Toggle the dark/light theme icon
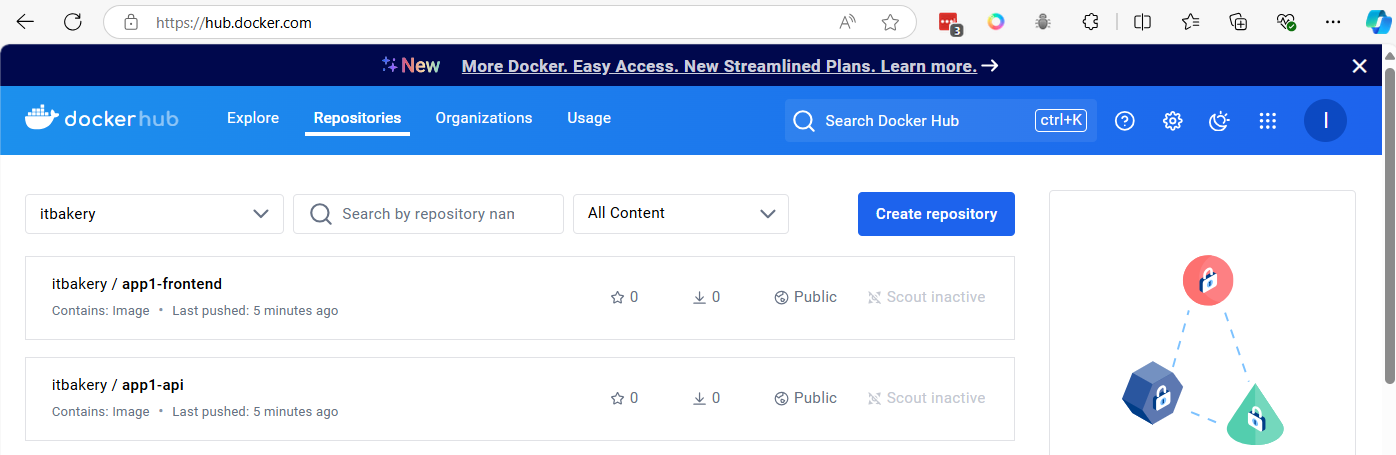1396x455 pixels. [x=1219, y=121]
